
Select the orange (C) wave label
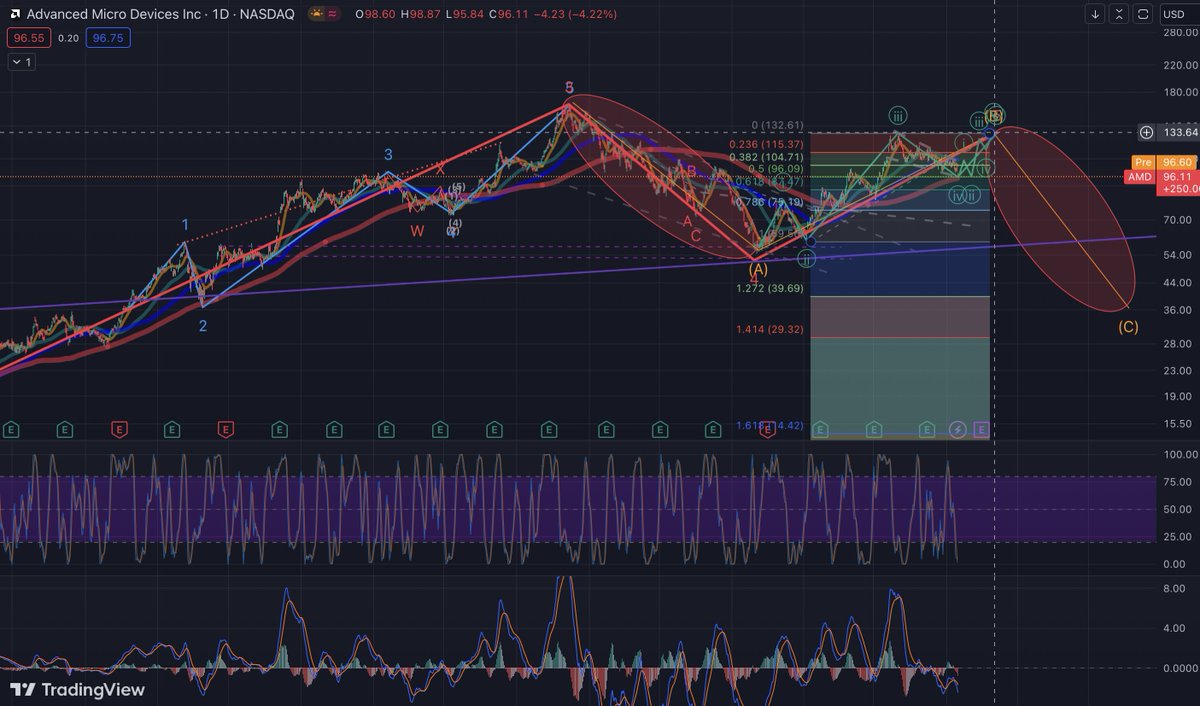pyautogui.click(x=1128, y=327)
